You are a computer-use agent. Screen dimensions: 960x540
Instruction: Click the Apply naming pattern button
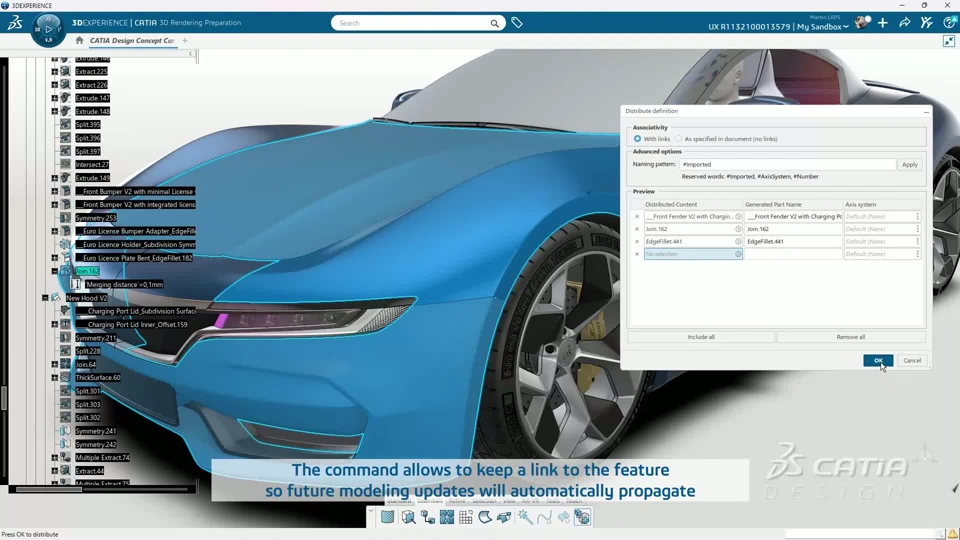tap(910, 165)
